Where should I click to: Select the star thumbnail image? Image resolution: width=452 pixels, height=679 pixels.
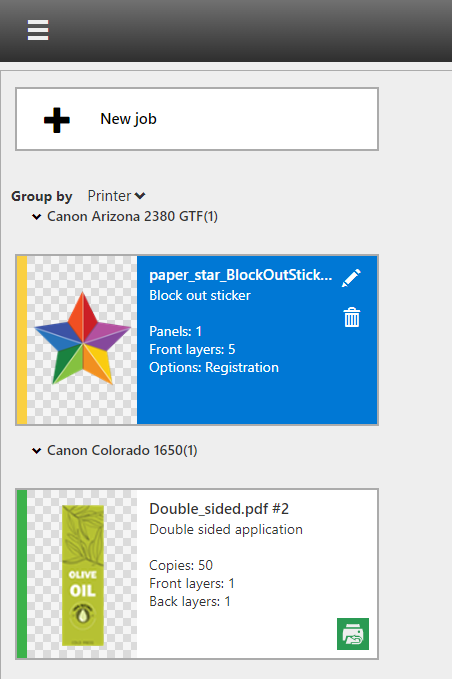click(82, 340)
